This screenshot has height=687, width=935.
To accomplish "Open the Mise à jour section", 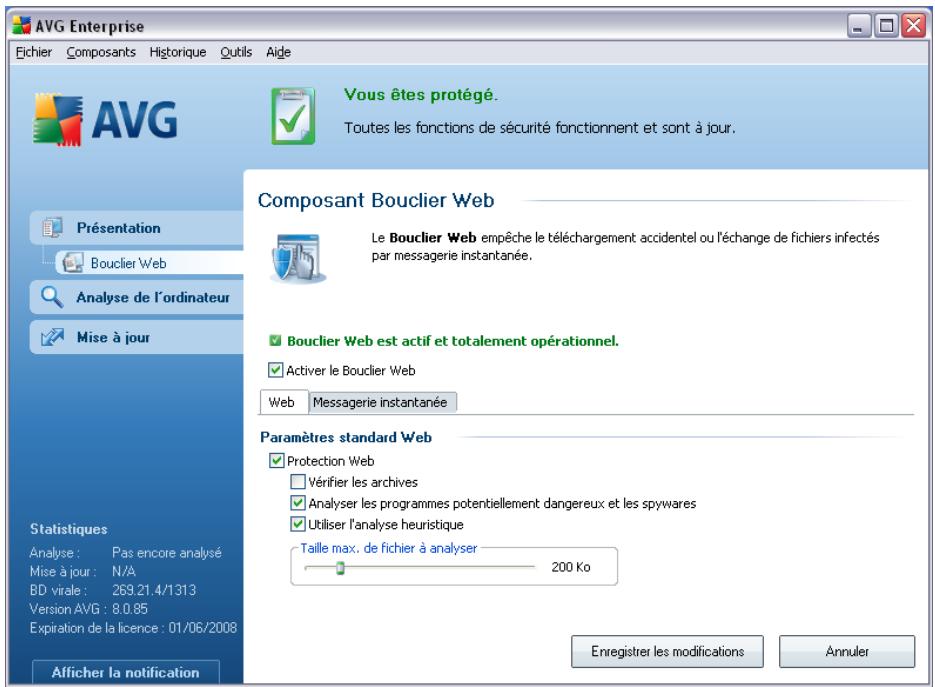I will [137, 337].
